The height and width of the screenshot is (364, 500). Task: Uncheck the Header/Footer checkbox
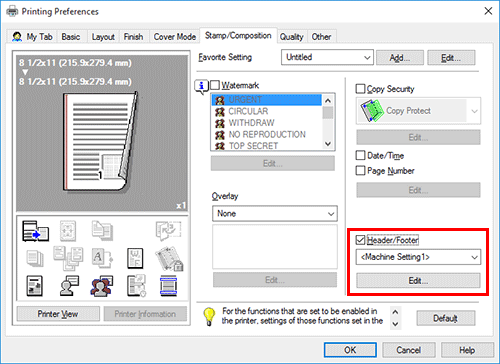360,240
